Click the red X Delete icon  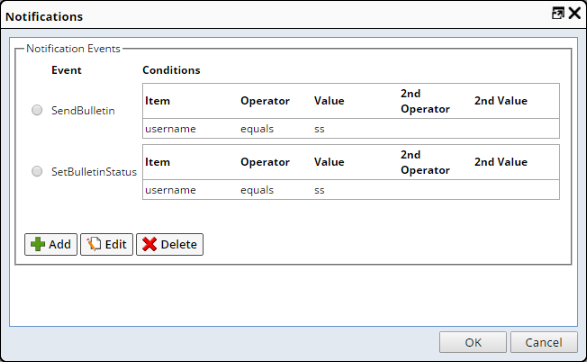click(x=149, y=244)
